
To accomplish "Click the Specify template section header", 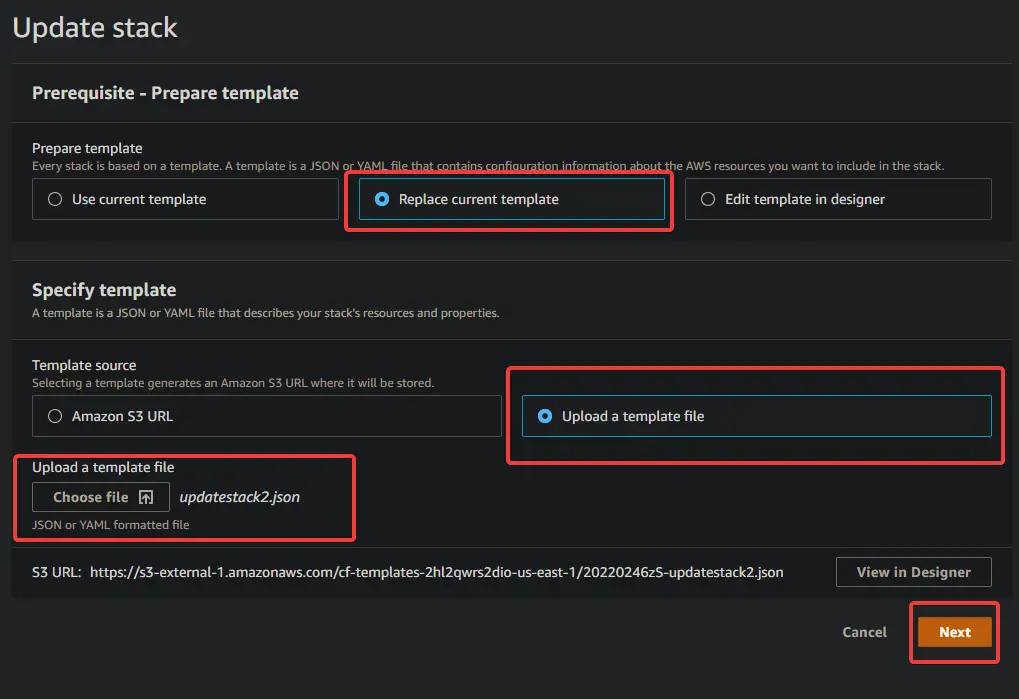I will tap(103, 289).
